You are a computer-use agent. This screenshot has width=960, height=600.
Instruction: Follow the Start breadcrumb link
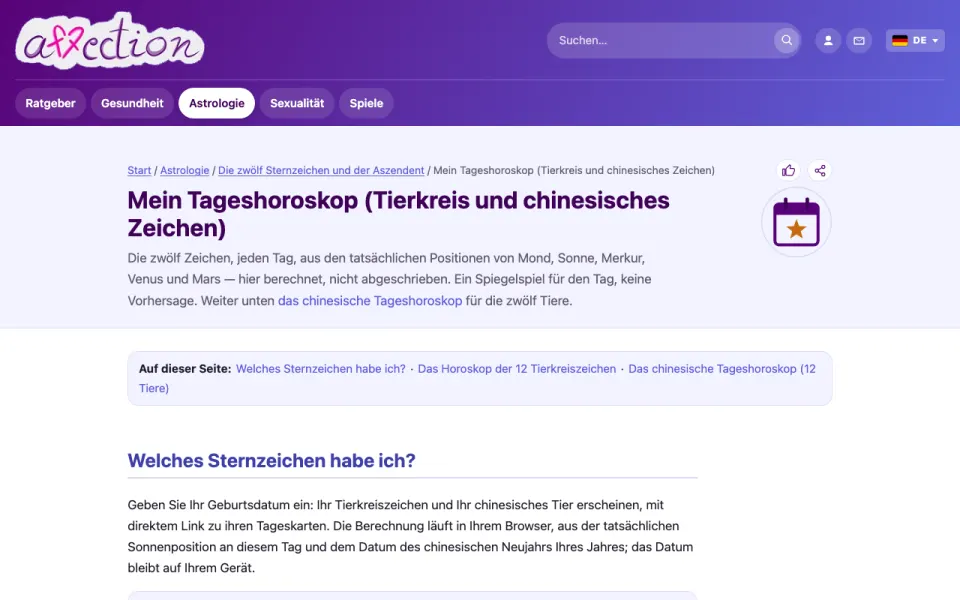(x=139, y=170)
